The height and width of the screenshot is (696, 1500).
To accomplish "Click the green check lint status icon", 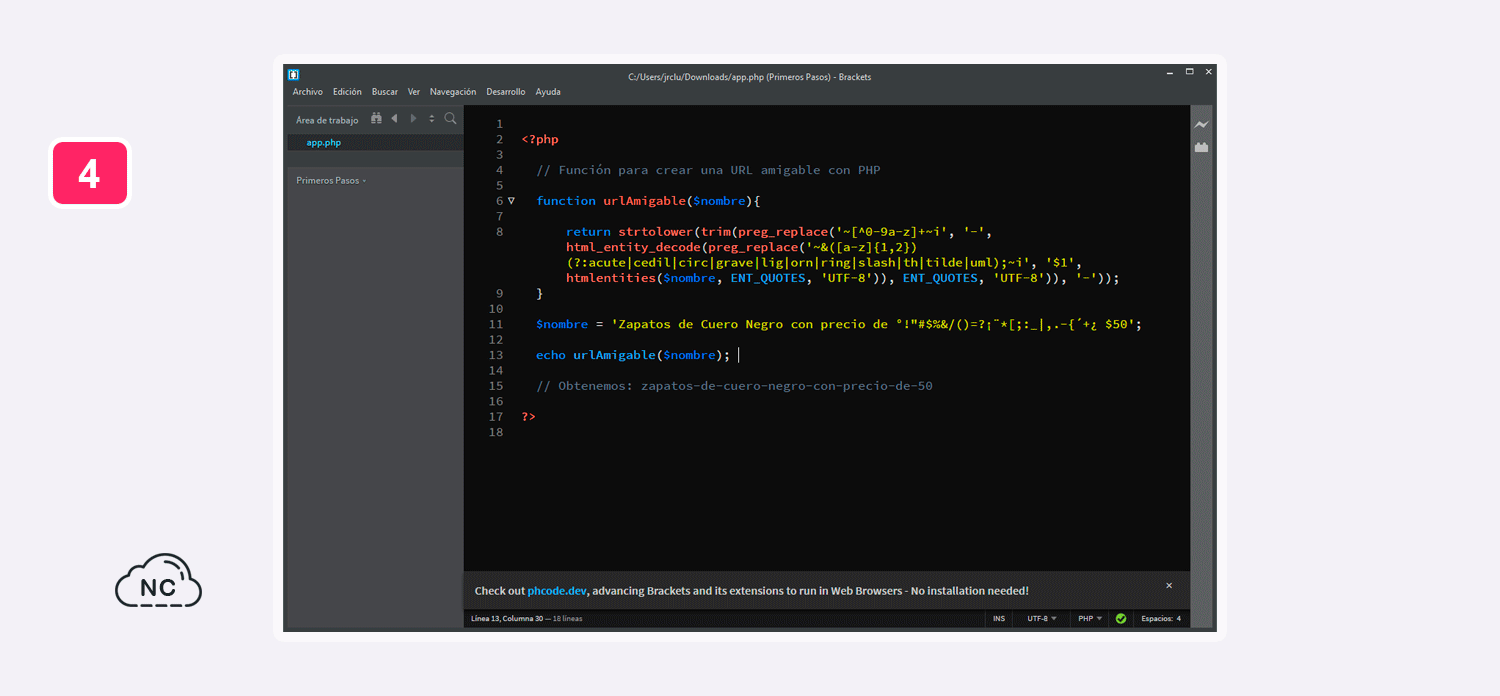I will click(1121, 619).
